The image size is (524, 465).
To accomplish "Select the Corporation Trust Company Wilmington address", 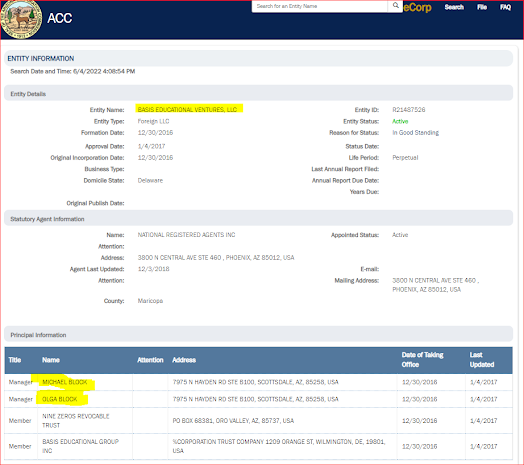I will (279, 446).
